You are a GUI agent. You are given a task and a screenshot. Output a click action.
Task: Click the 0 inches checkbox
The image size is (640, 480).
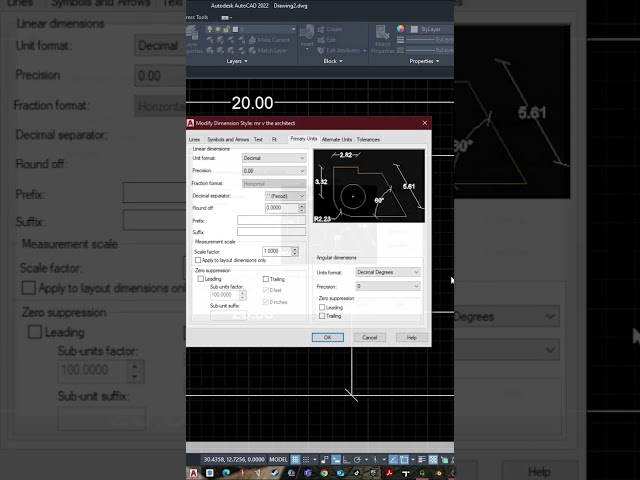(x=266, y=302)
